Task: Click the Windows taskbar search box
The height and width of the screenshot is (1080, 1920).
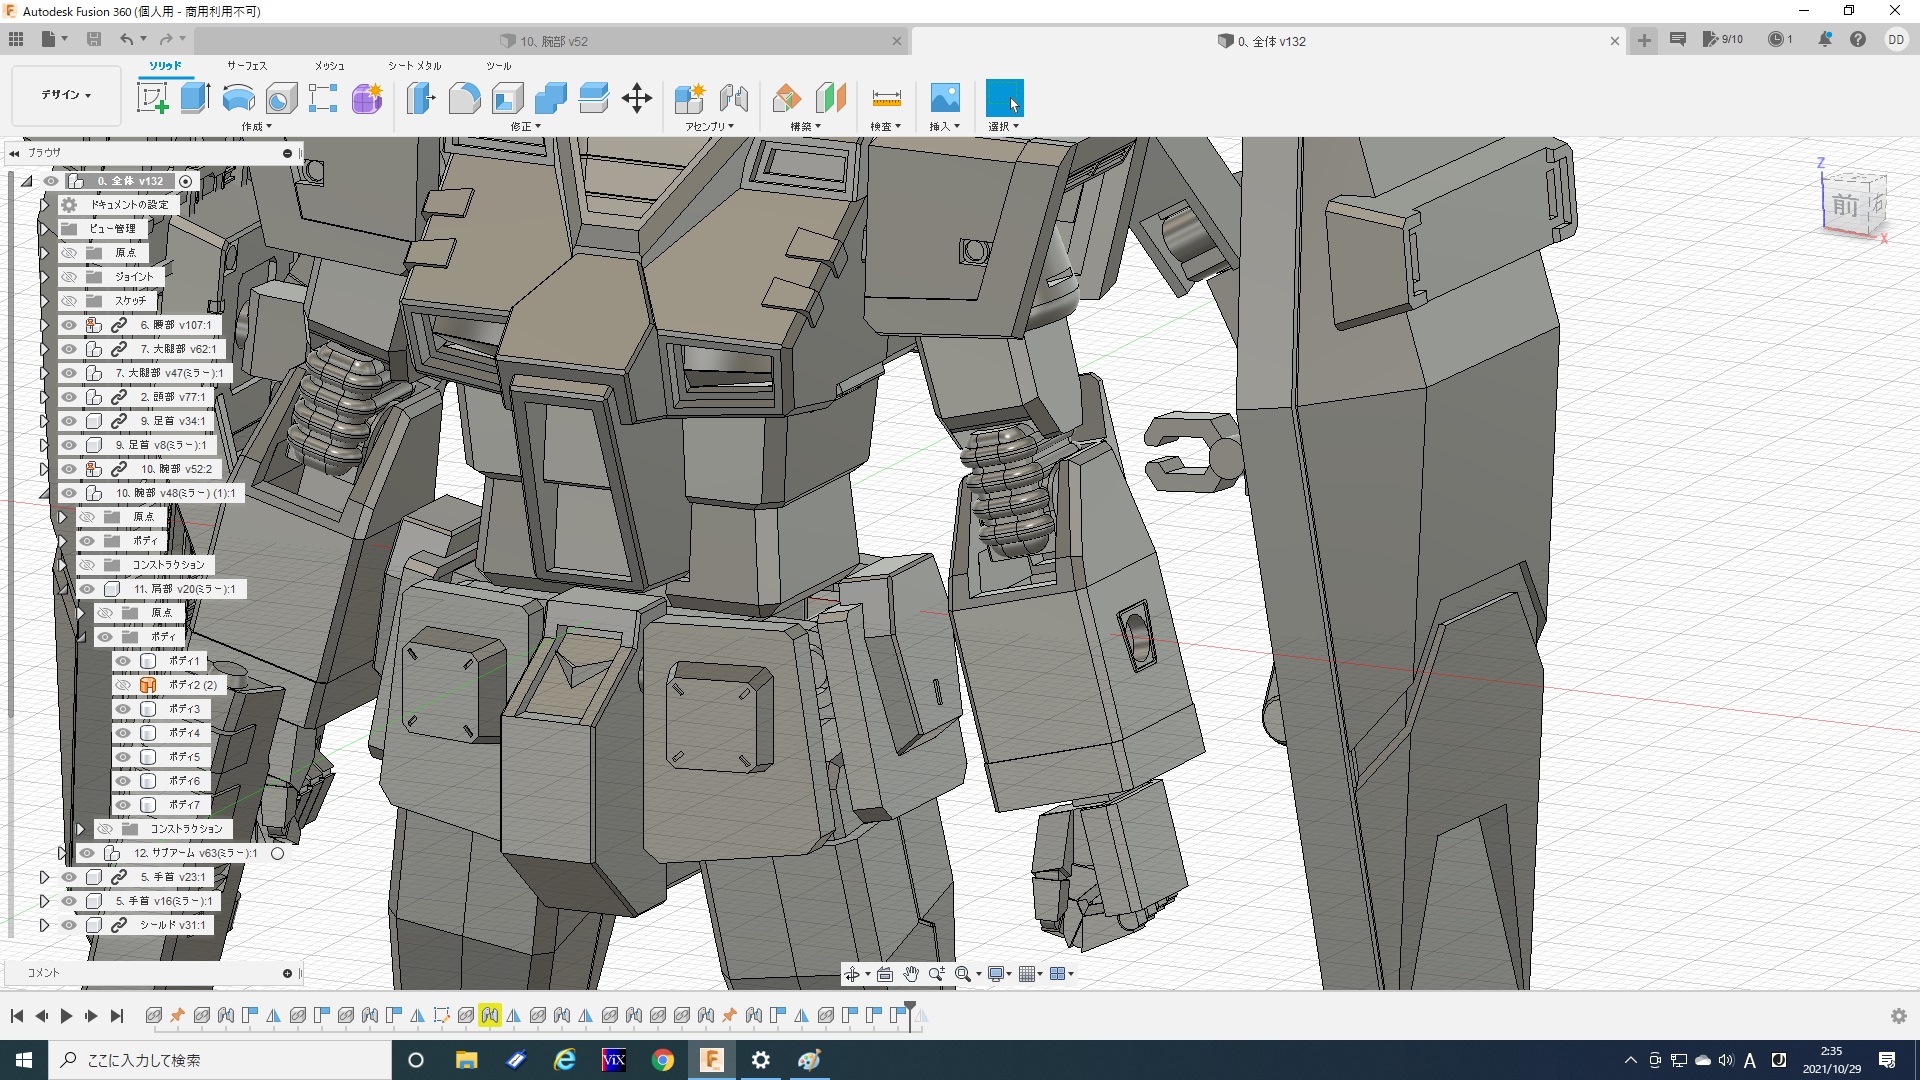Action: click(220, 1060)
